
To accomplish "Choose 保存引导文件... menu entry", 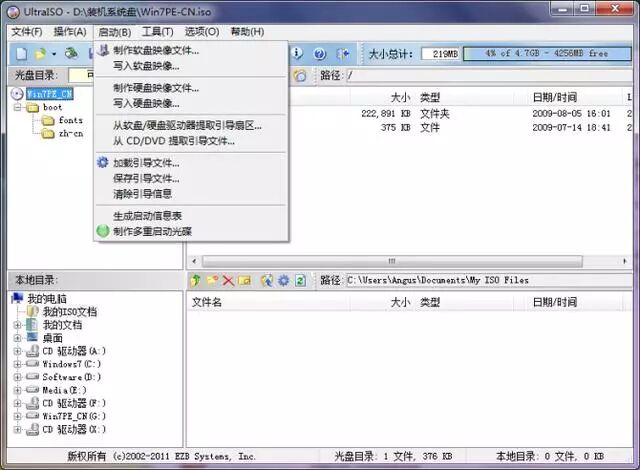I will pos(191,178).
